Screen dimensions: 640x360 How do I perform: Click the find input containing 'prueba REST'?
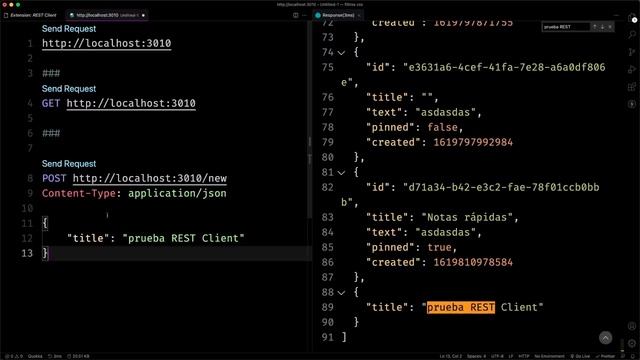tap(566, 27)
